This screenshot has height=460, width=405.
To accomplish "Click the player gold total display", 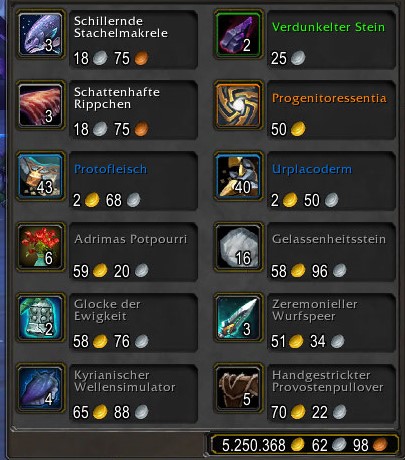I will tap(304, 445).
